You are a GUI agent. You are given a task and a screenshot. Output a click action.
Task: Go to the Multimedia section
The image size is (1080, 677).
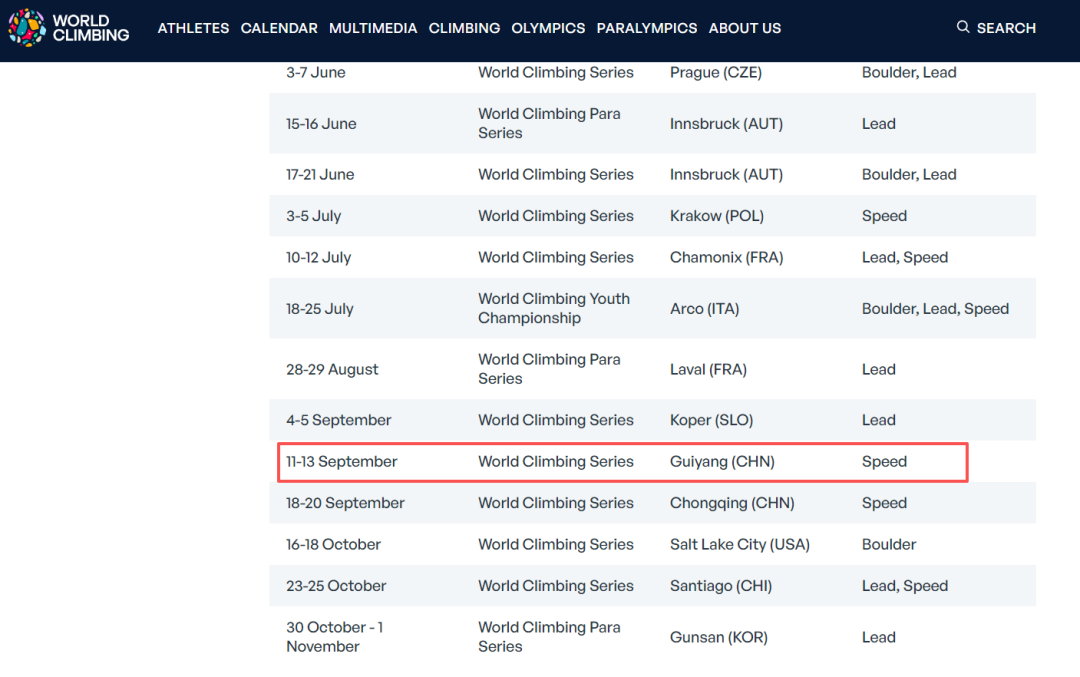373,28
